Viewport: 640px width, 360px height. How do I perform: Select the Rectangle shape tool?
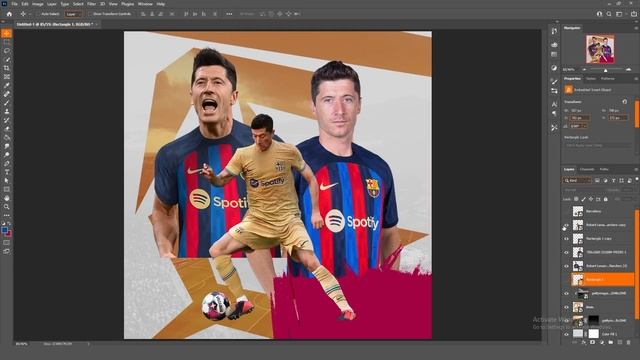(7, 189)
